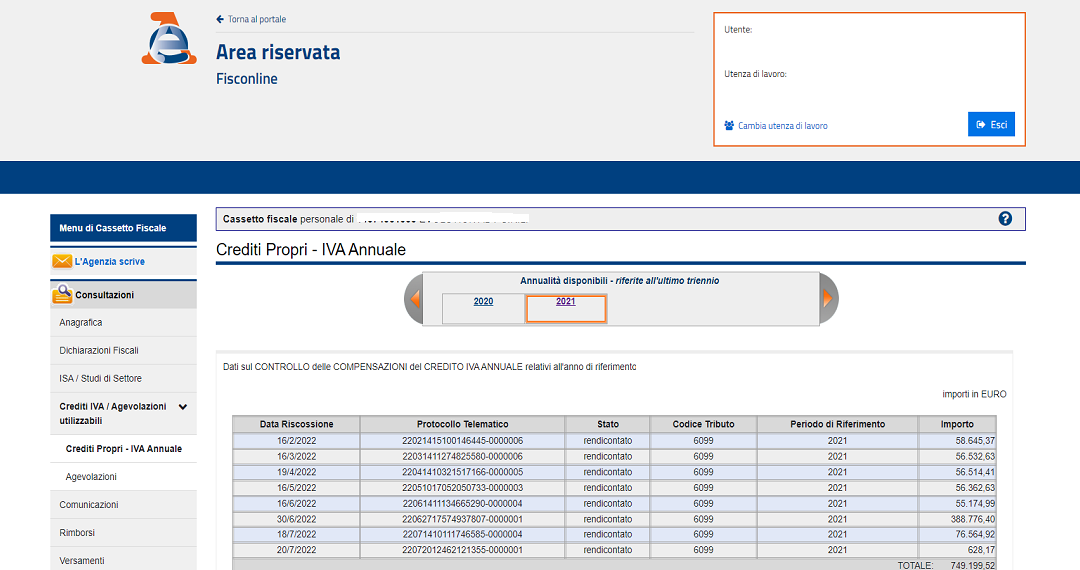The width and height of the screenshot is (1080, 570).
Task: Click Cambia utenza di lavoro link
Action: pos(783,126)
